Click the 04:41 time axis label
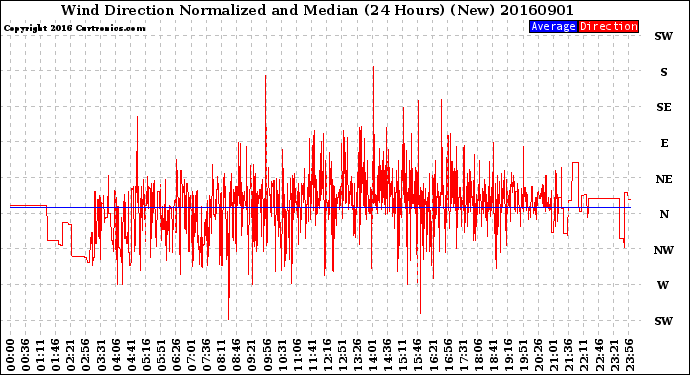This screenshot has height=375, width=690. point(132,355)
